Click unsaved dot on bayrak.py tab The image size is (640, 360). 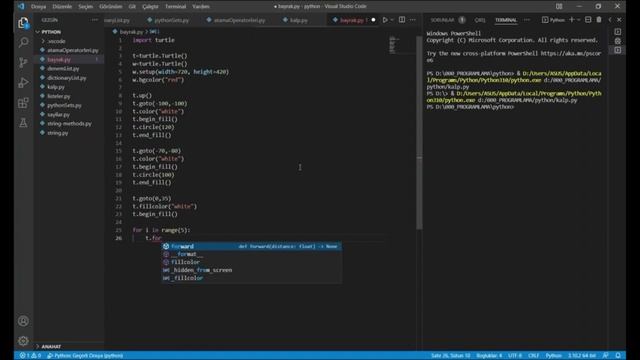click(x=373, y=20)
